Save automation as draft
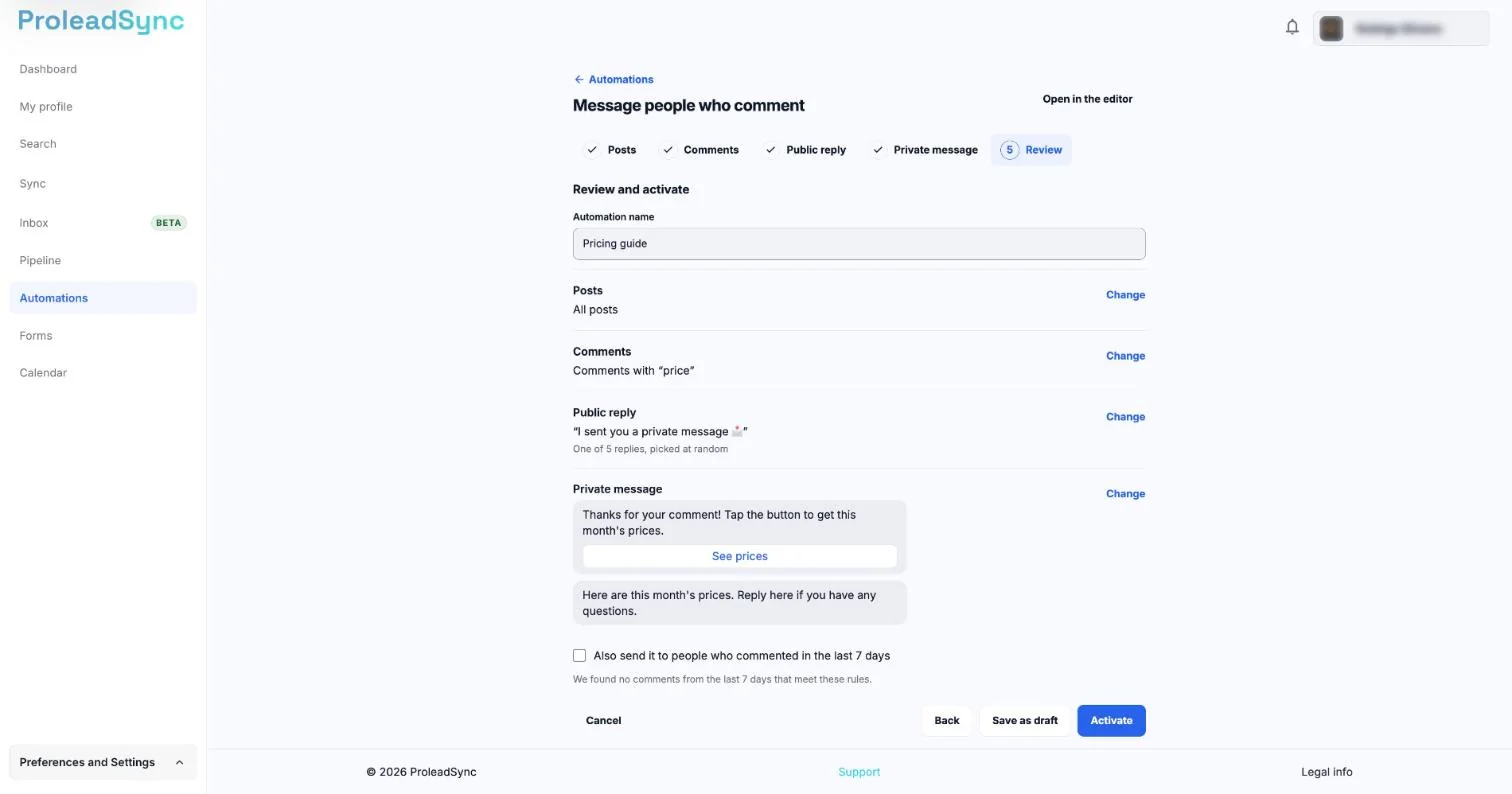The height and width of the screenshot is (794, 1512). coord(1024,721)
